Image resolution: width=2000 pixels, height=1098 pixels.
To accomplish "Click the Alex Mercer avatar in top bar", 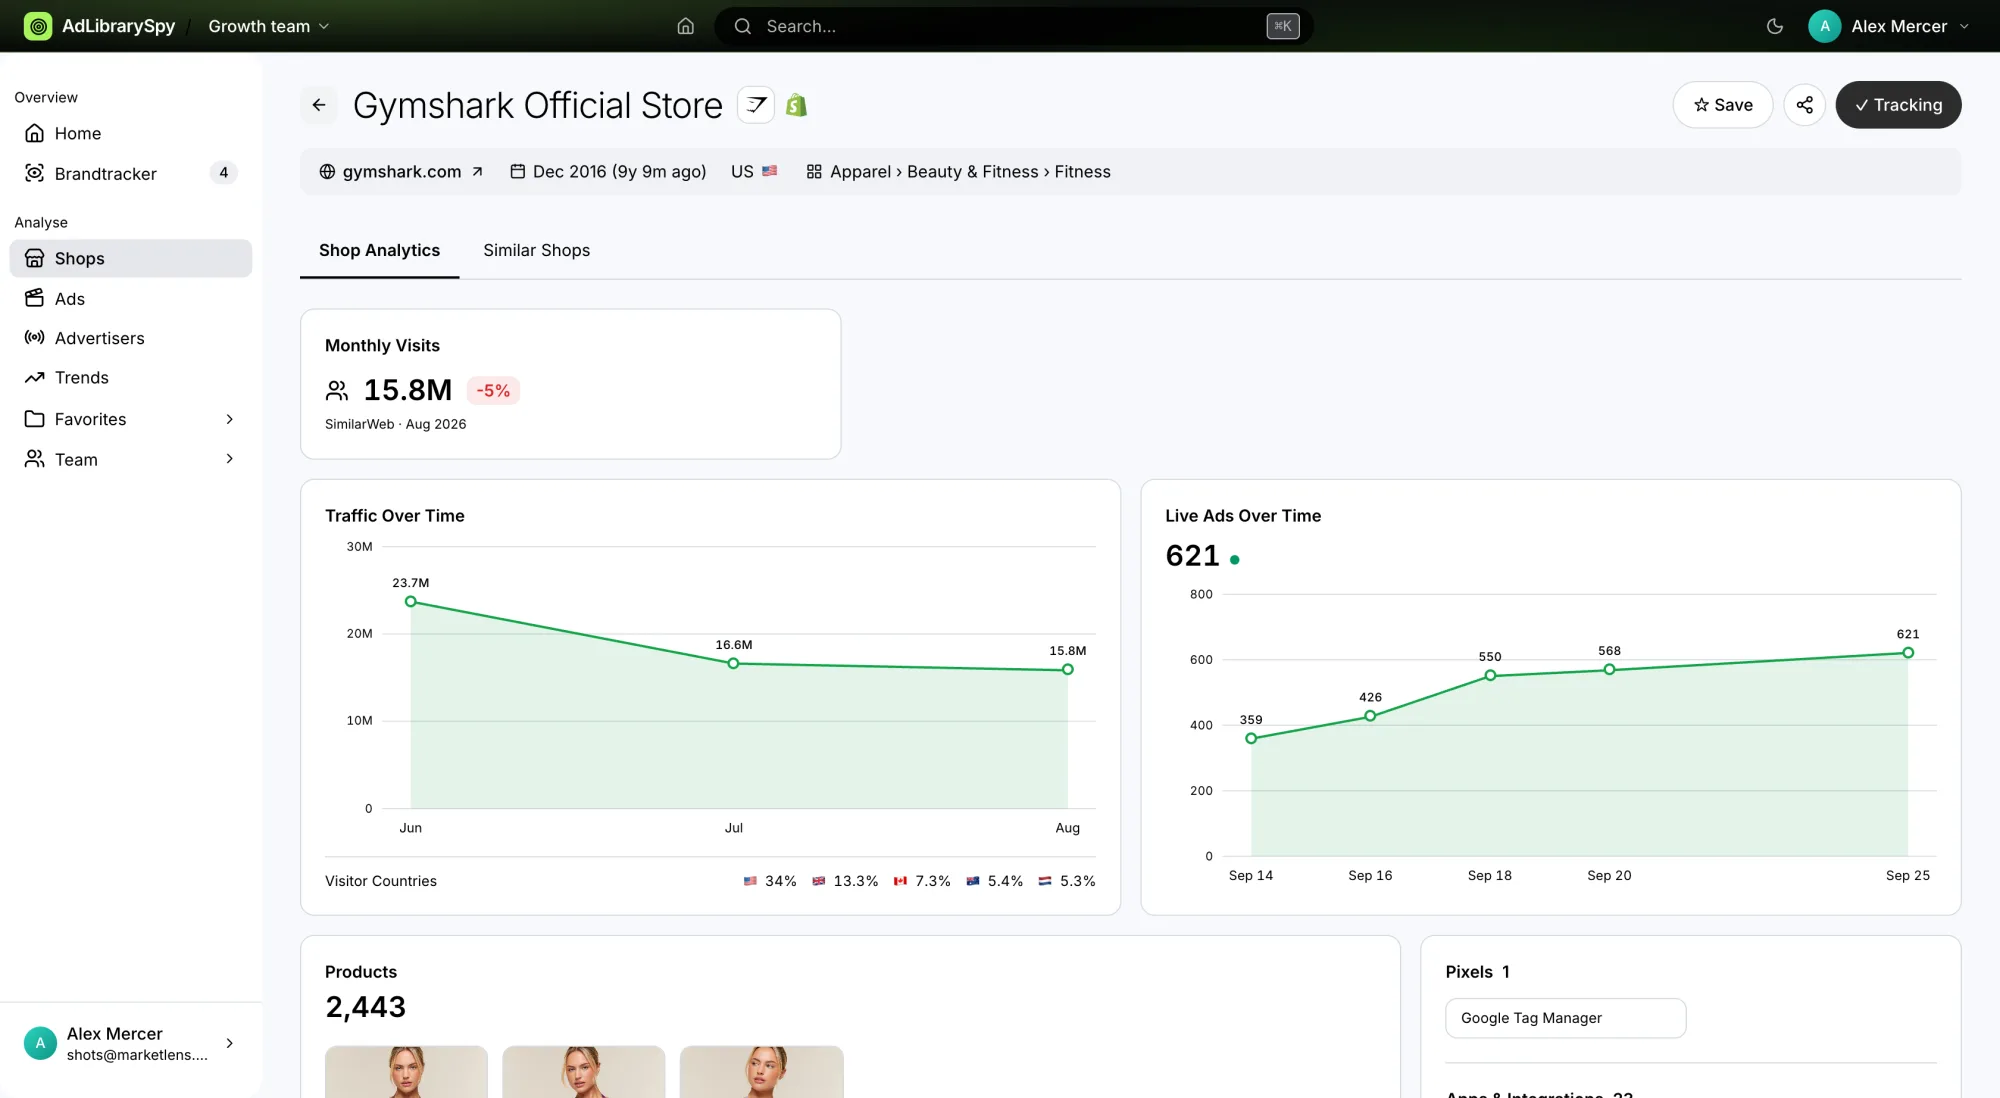I will [1824, 26].
